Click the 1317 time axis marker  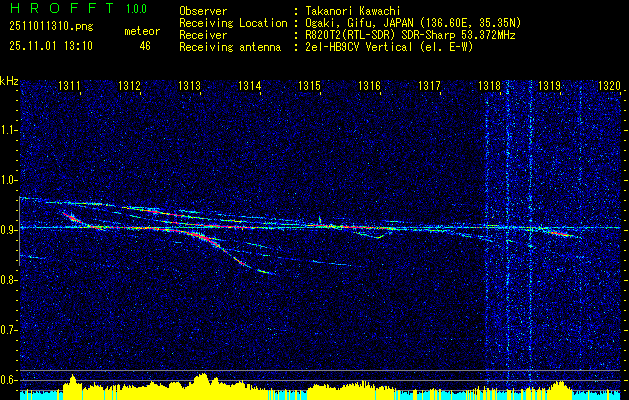coord(429,86)
